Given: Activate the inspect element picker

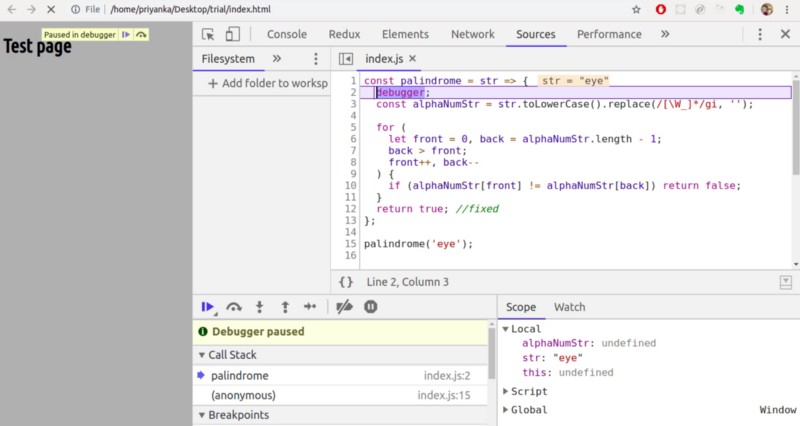Looking at the screenshot, I should tap(207, 34).
